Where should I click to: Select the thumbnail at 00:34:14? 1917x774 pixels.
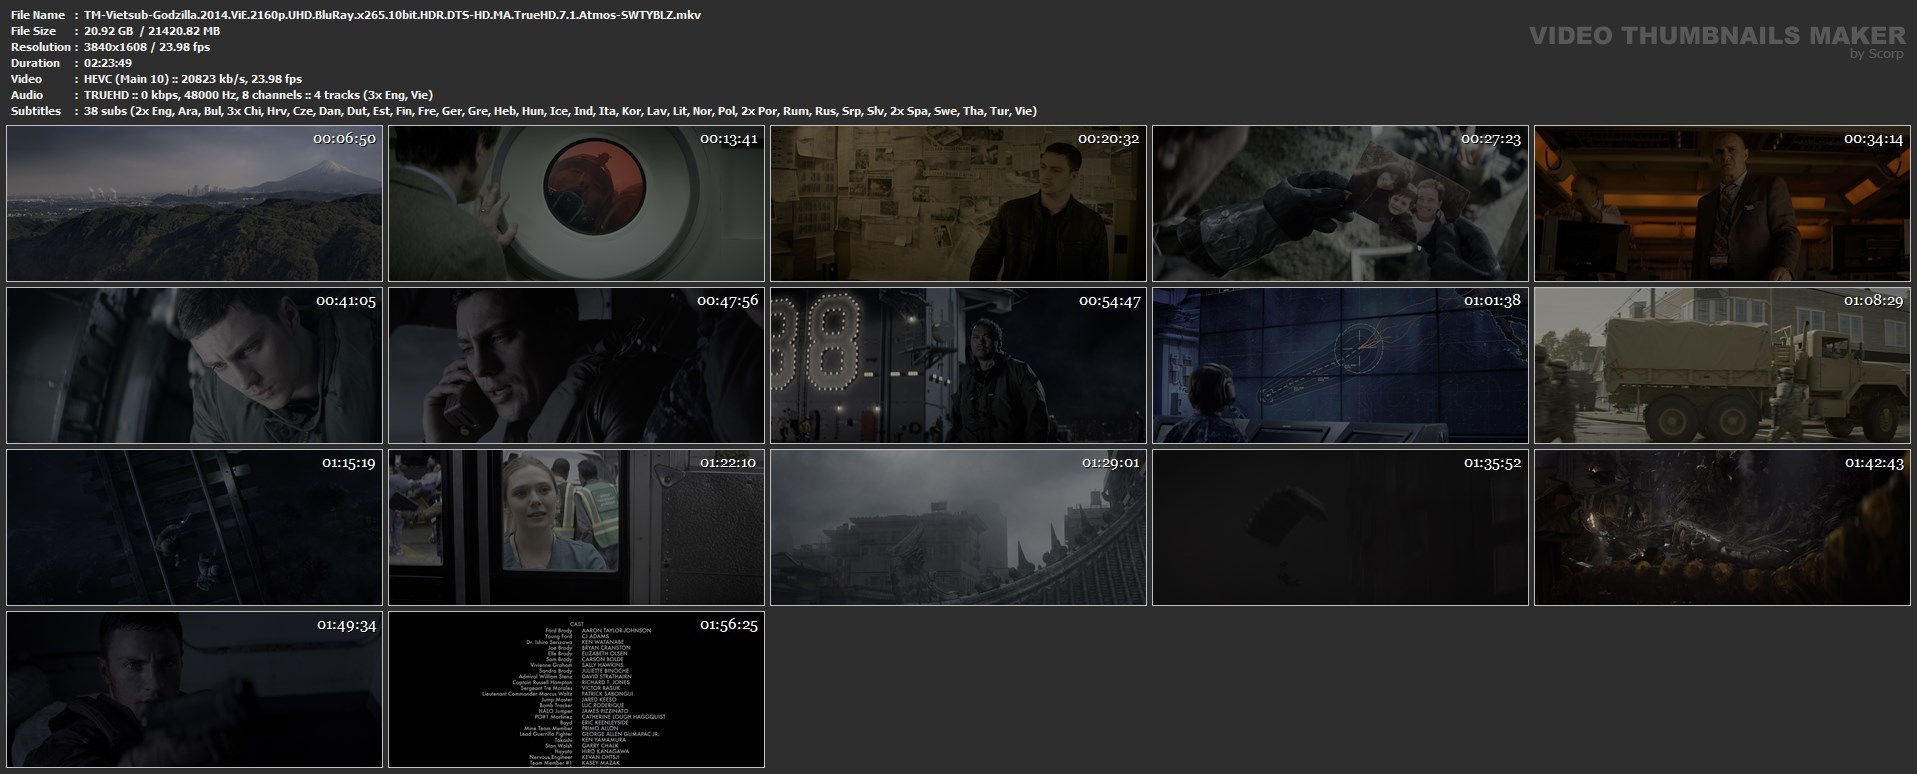(x=1723, y=204)
